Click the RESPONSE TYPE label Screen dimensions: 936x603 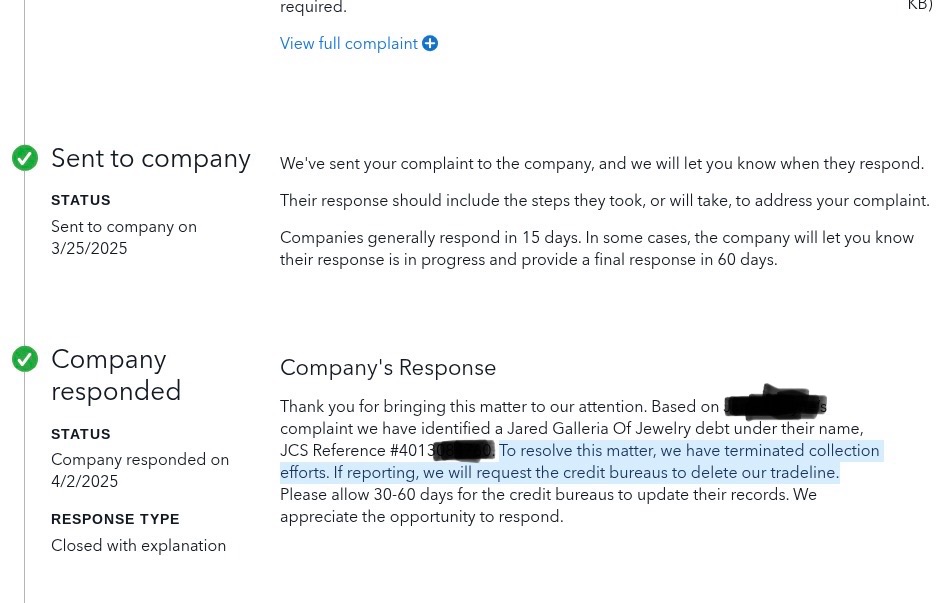115,519
